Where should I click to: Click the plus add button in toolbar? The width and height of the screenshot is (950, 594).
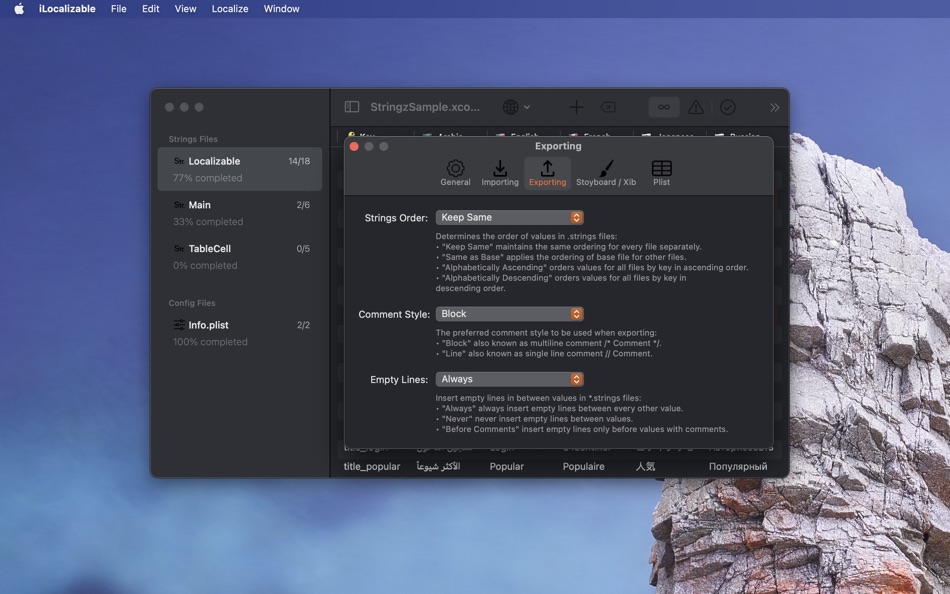coord(576,107)
